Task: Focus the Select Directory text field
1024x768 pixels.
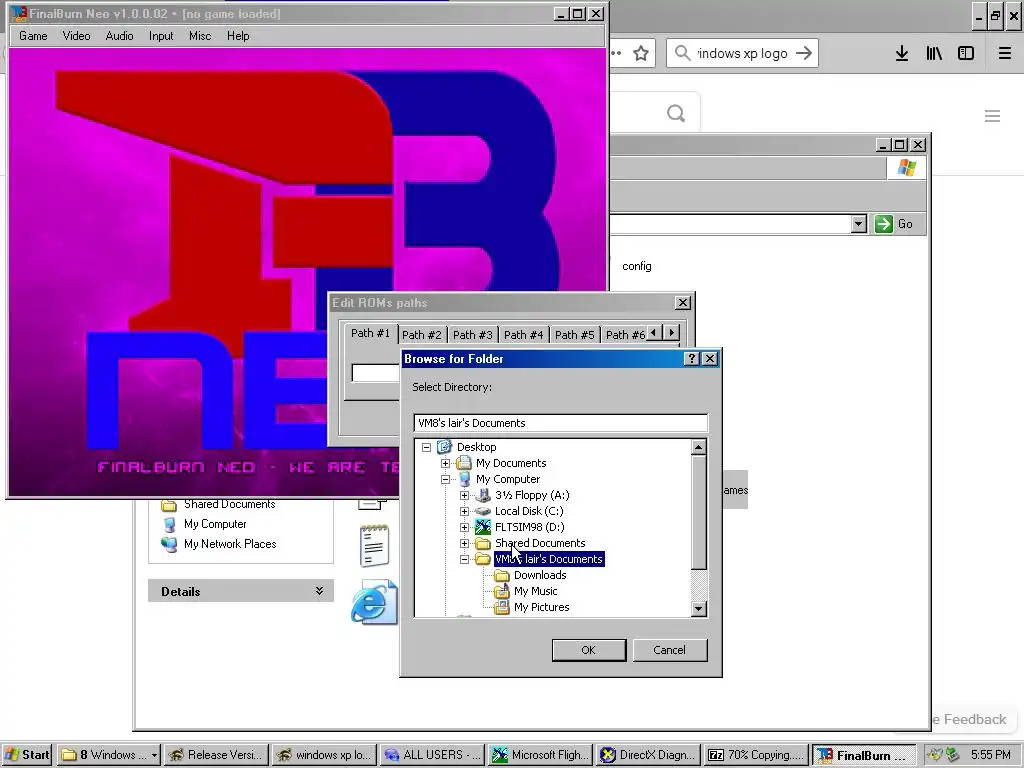Action: tap(560, 423)
